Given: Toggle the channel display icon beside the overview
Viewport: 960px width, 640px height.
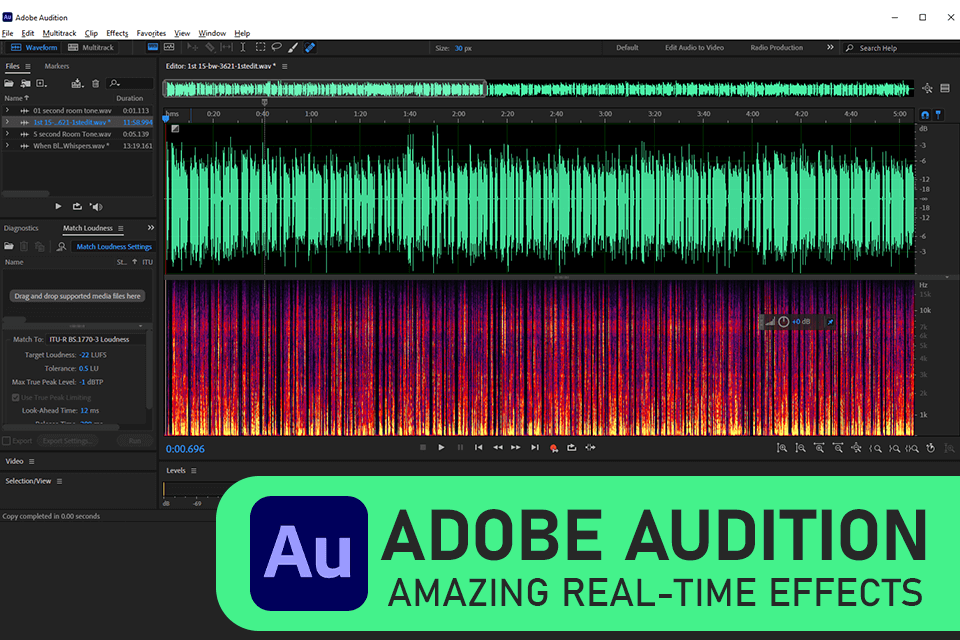Looking at the screenshot, I should 945,89.
